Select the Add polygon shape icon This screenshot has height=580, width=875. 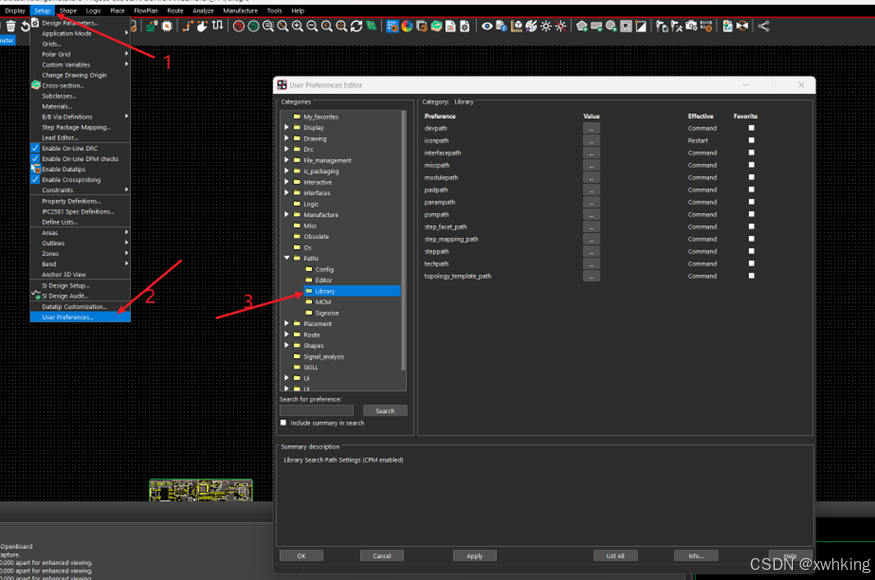[x=582, y=26]
